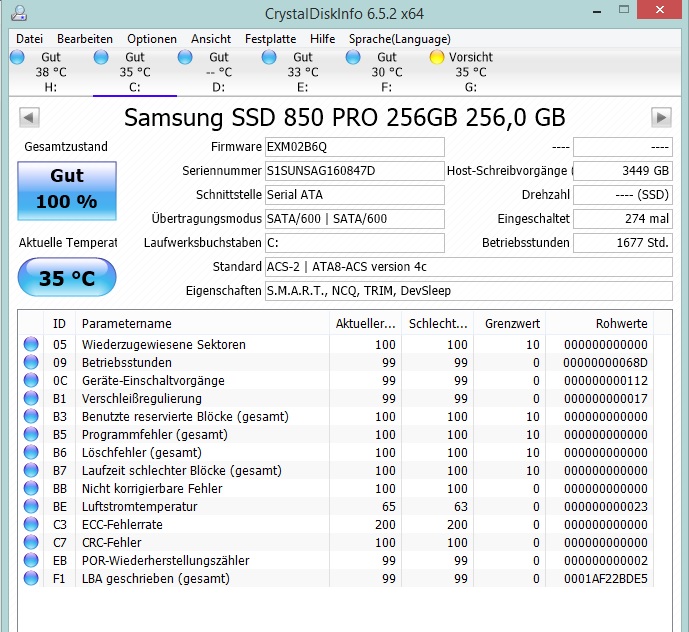689x632 pixels.
Task: Click the ID column header
Action: pos(59,324)
